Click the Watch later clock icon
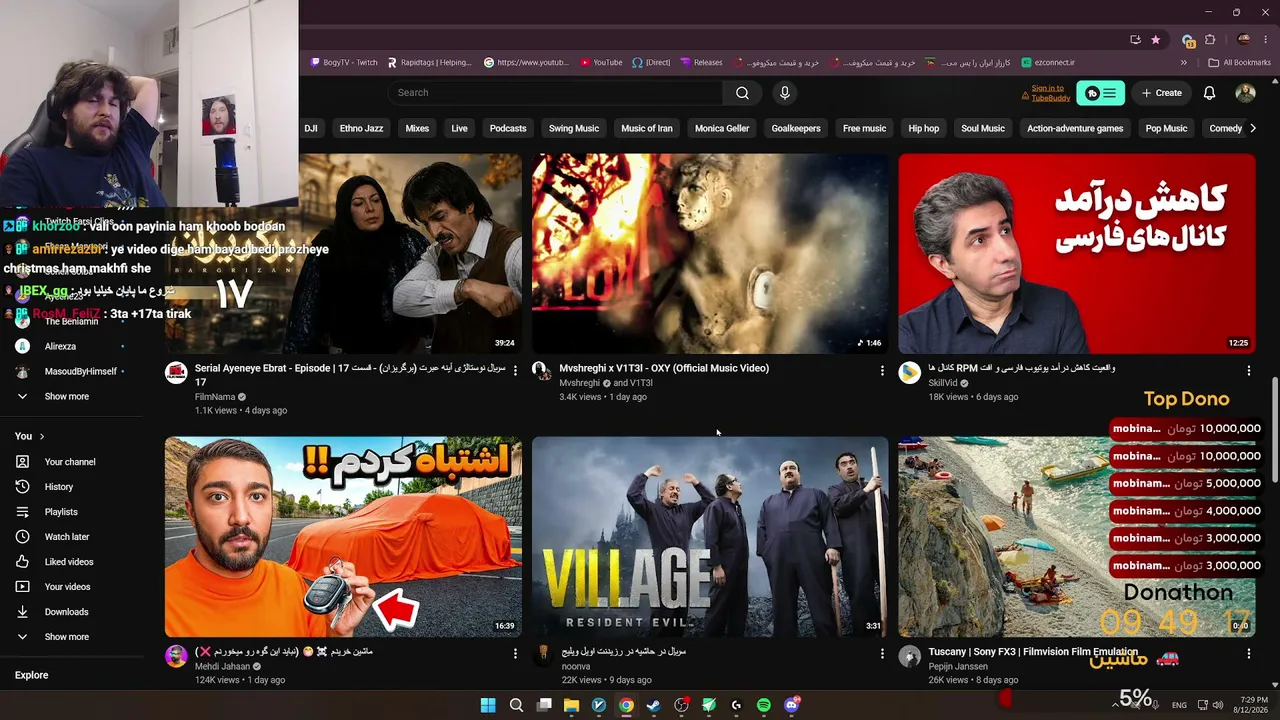The image size is (1280, 720). 22,537
